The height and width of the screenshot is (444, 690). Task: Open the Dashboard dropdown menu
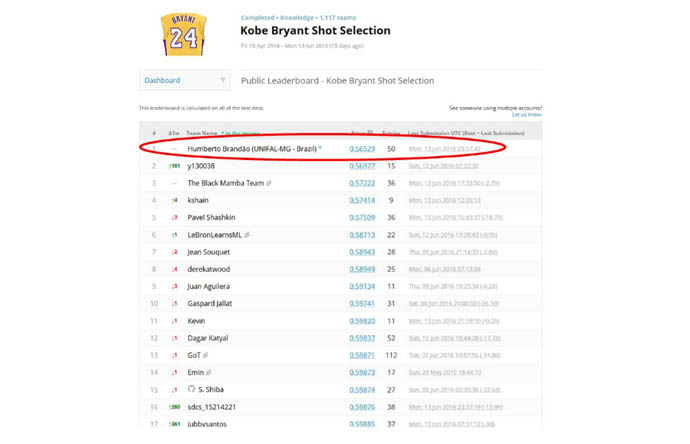coord(184,80)
